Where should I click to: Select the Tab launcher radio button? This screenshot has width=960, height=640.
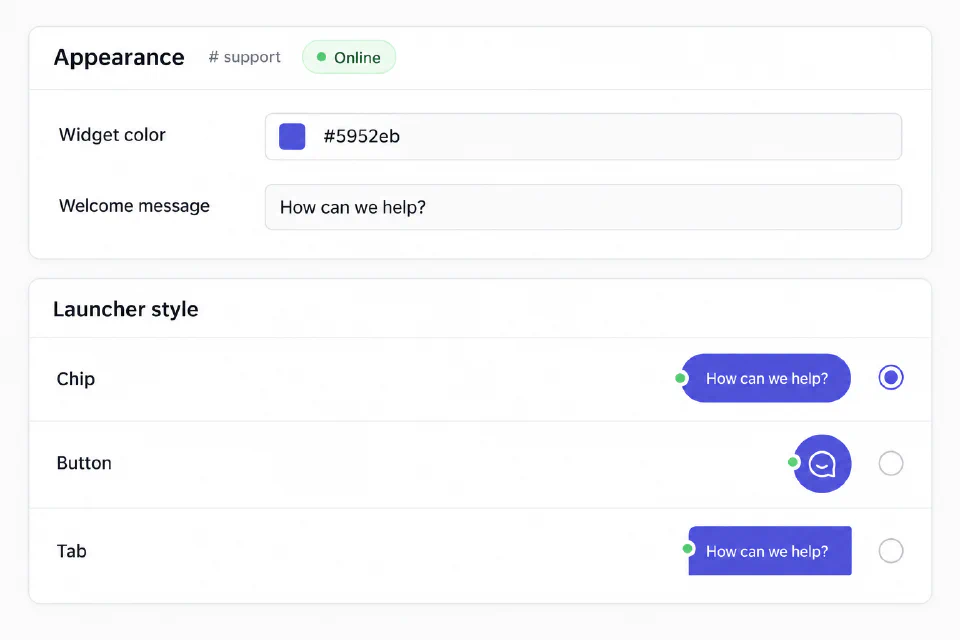[x=890, y=551]
